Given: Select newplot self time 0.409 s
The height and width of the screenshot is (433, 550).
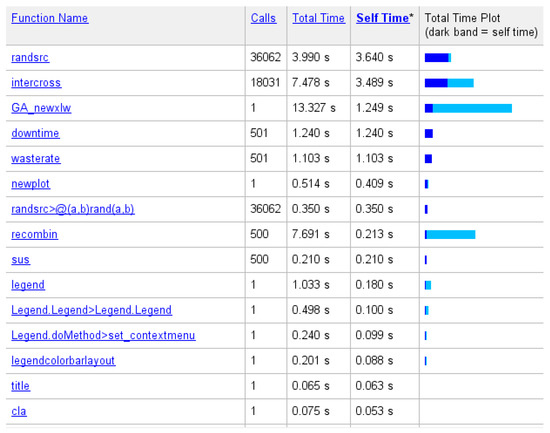Looking at the screenshot, I should coord(374,184).
